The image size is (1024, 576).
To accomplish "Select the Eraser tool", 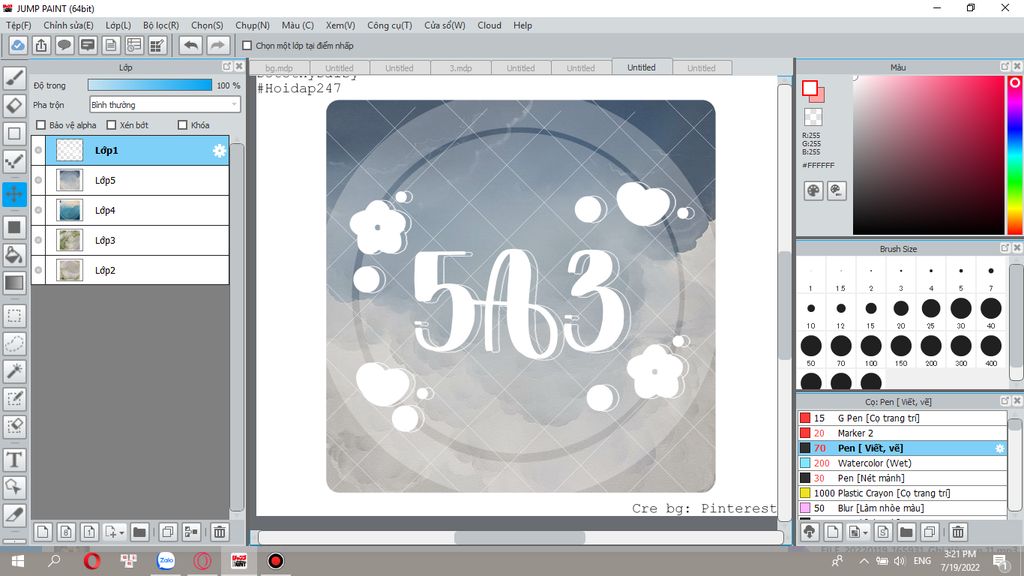I will pos(14,106).
